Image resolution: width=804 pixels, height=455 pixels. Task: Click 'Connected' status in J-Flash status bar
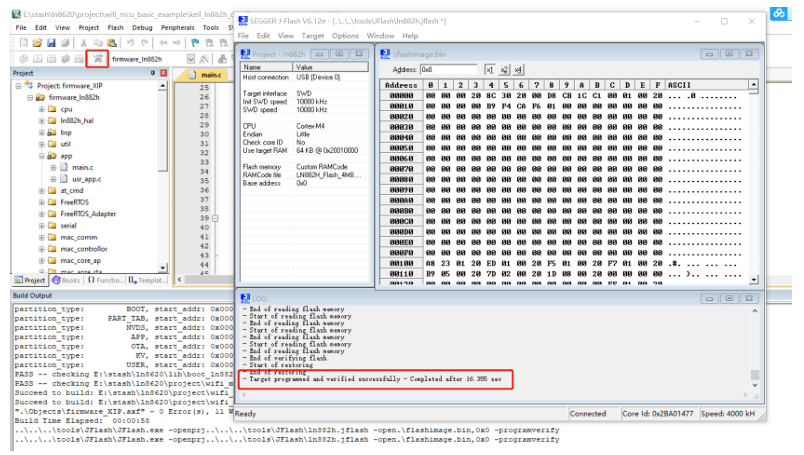(588, 413)
